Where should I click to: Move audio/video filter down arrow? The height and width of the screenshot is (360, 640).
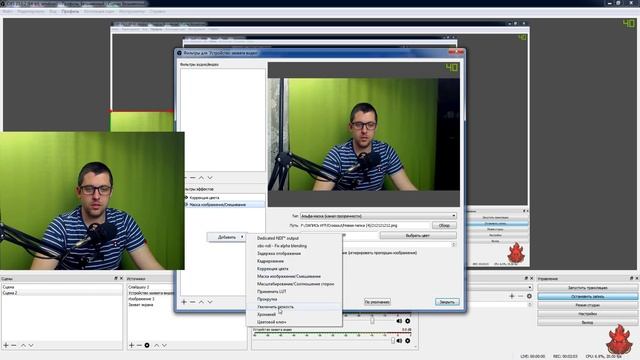coord(210,178)
